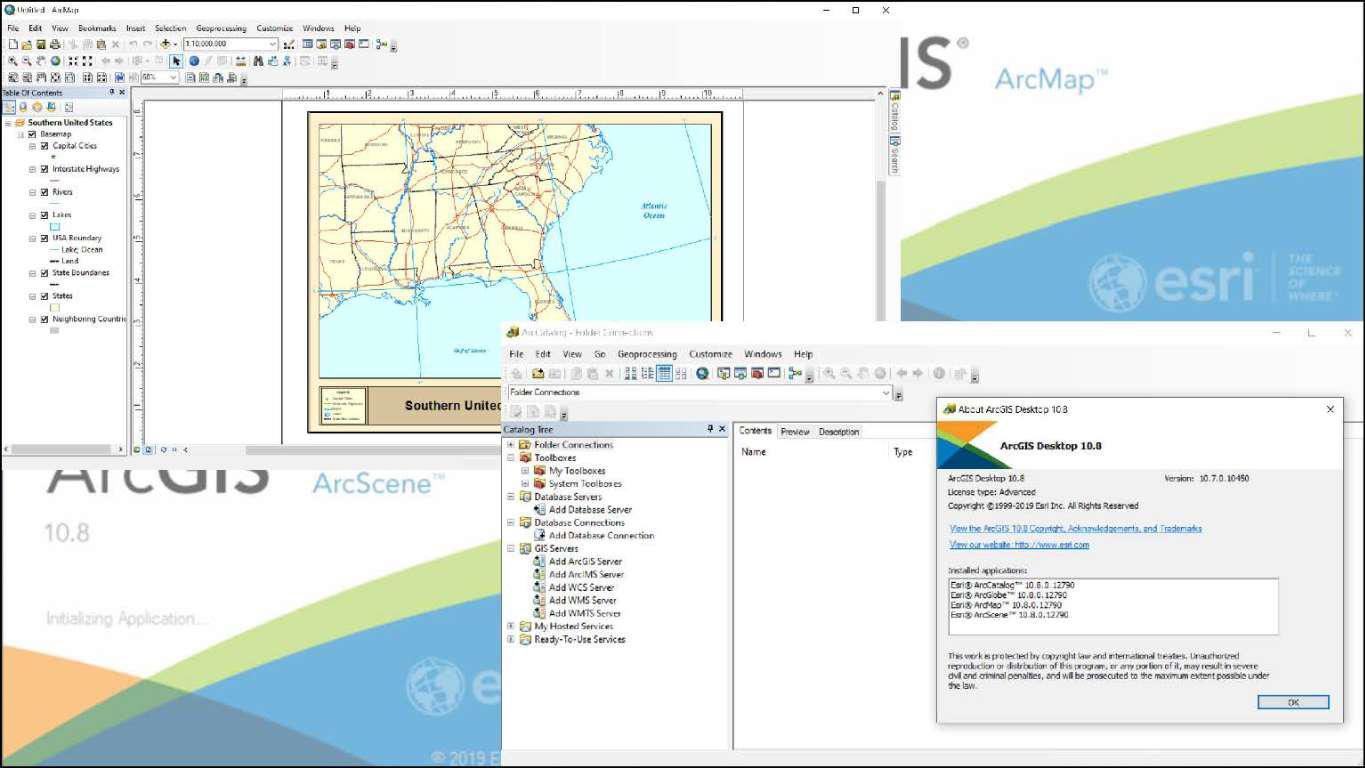The image size is (1365, 768).
Task: Switch to the Description tab in ArcCatalog
Action: [x=838, y=431]
